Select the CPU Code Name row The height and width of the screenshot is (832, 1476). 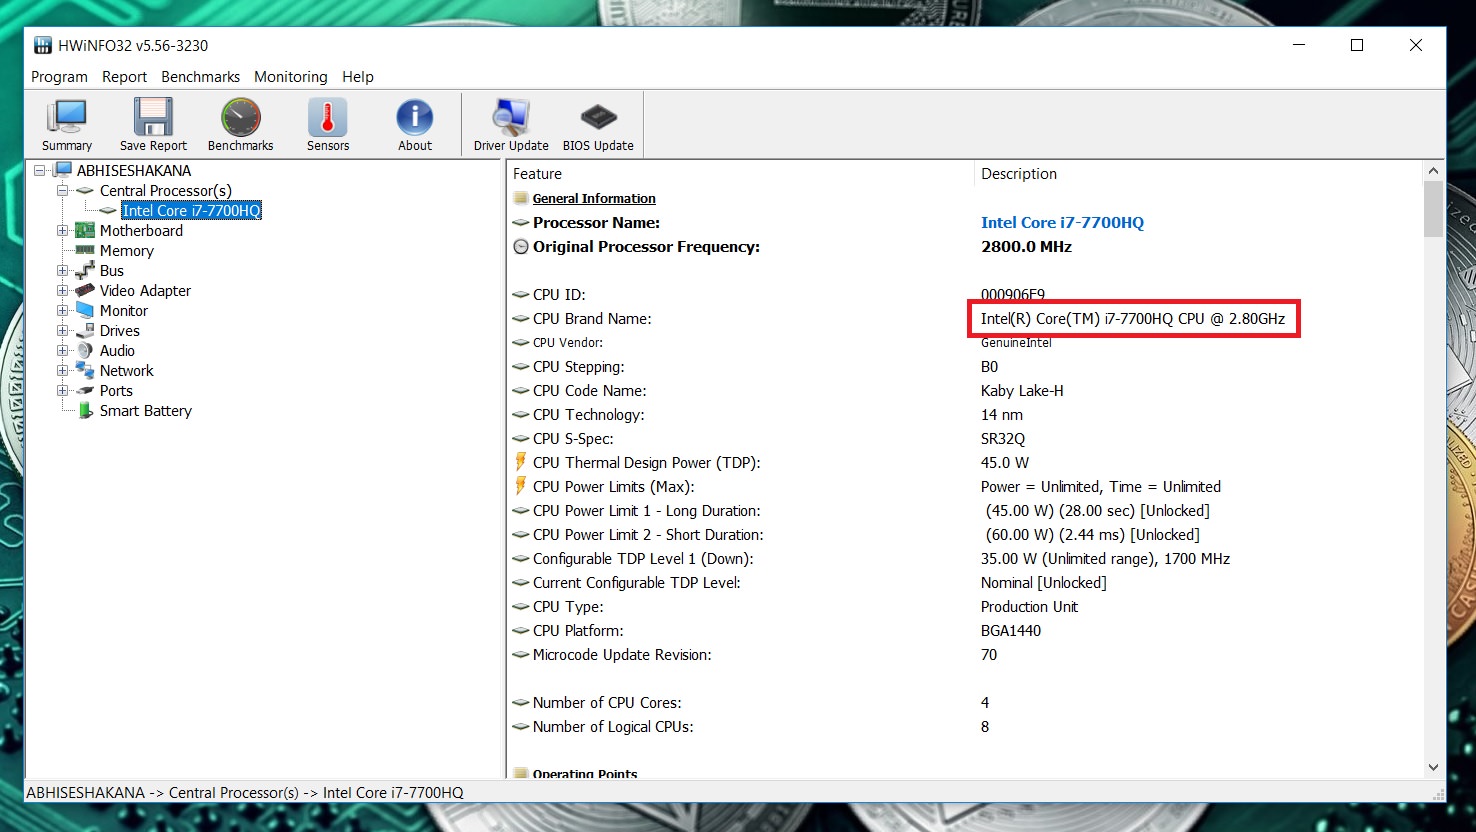[x=964, y=391]
